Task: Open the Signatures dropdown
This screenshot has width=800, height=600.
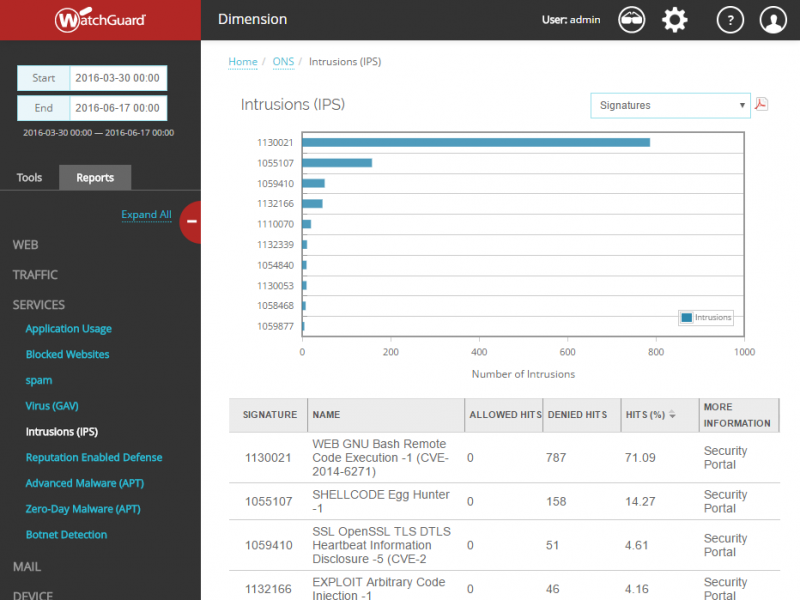Action: [670, 104]
